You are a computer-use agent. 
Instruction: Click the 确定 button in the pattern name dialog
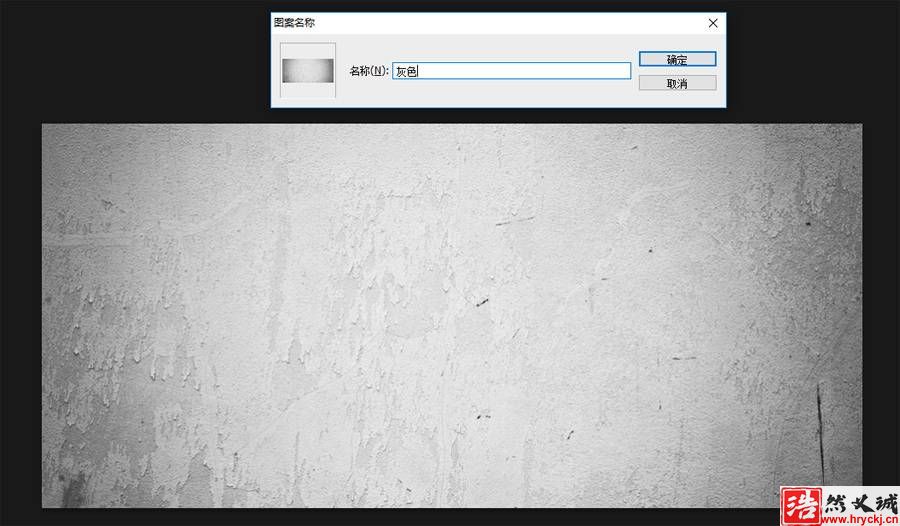[677, 59]
